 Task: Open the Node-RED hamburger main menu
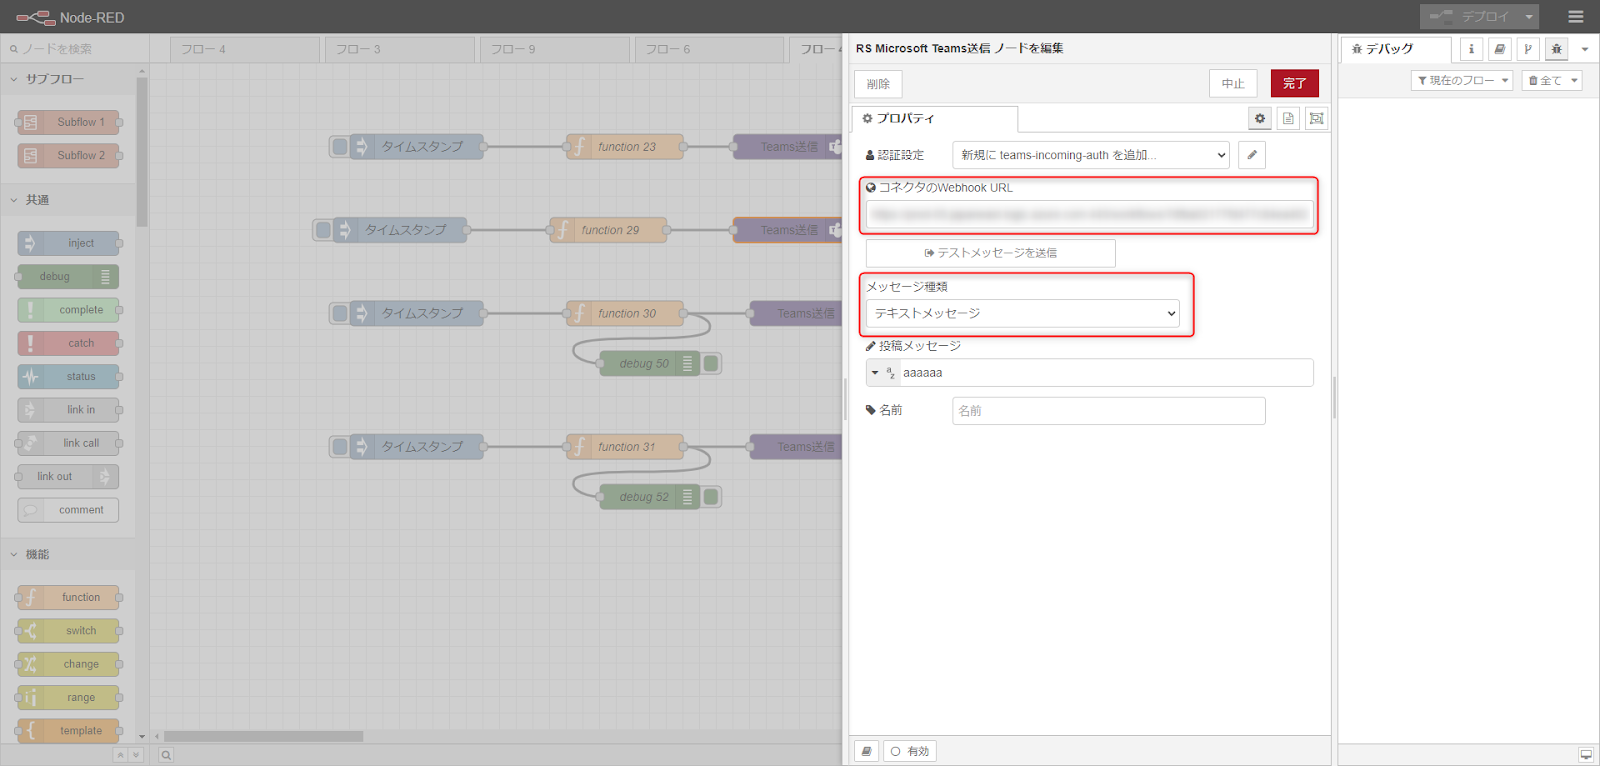click(1576, 17)
